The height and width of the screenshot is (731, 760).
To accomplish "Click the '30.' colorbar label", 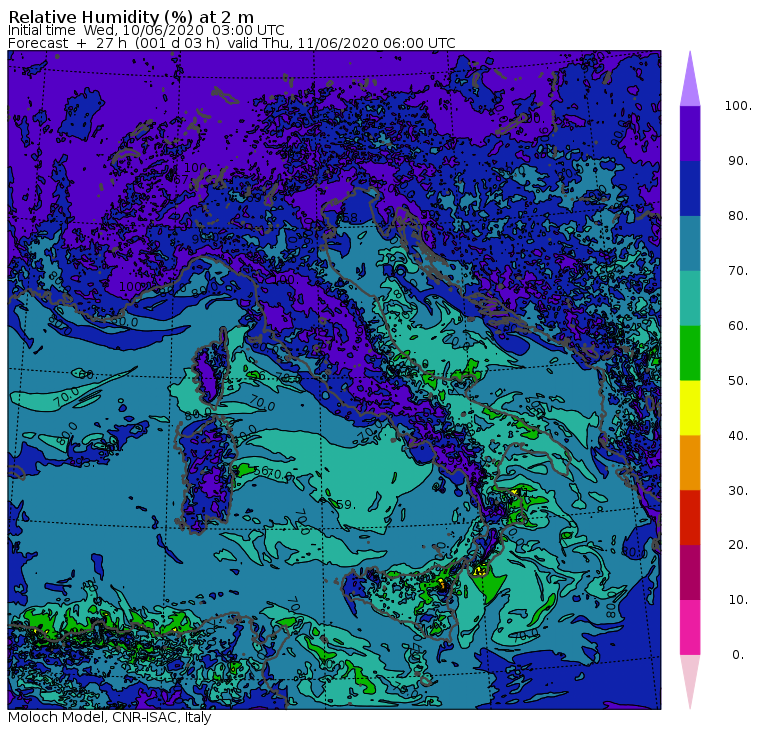I will 739,491.
